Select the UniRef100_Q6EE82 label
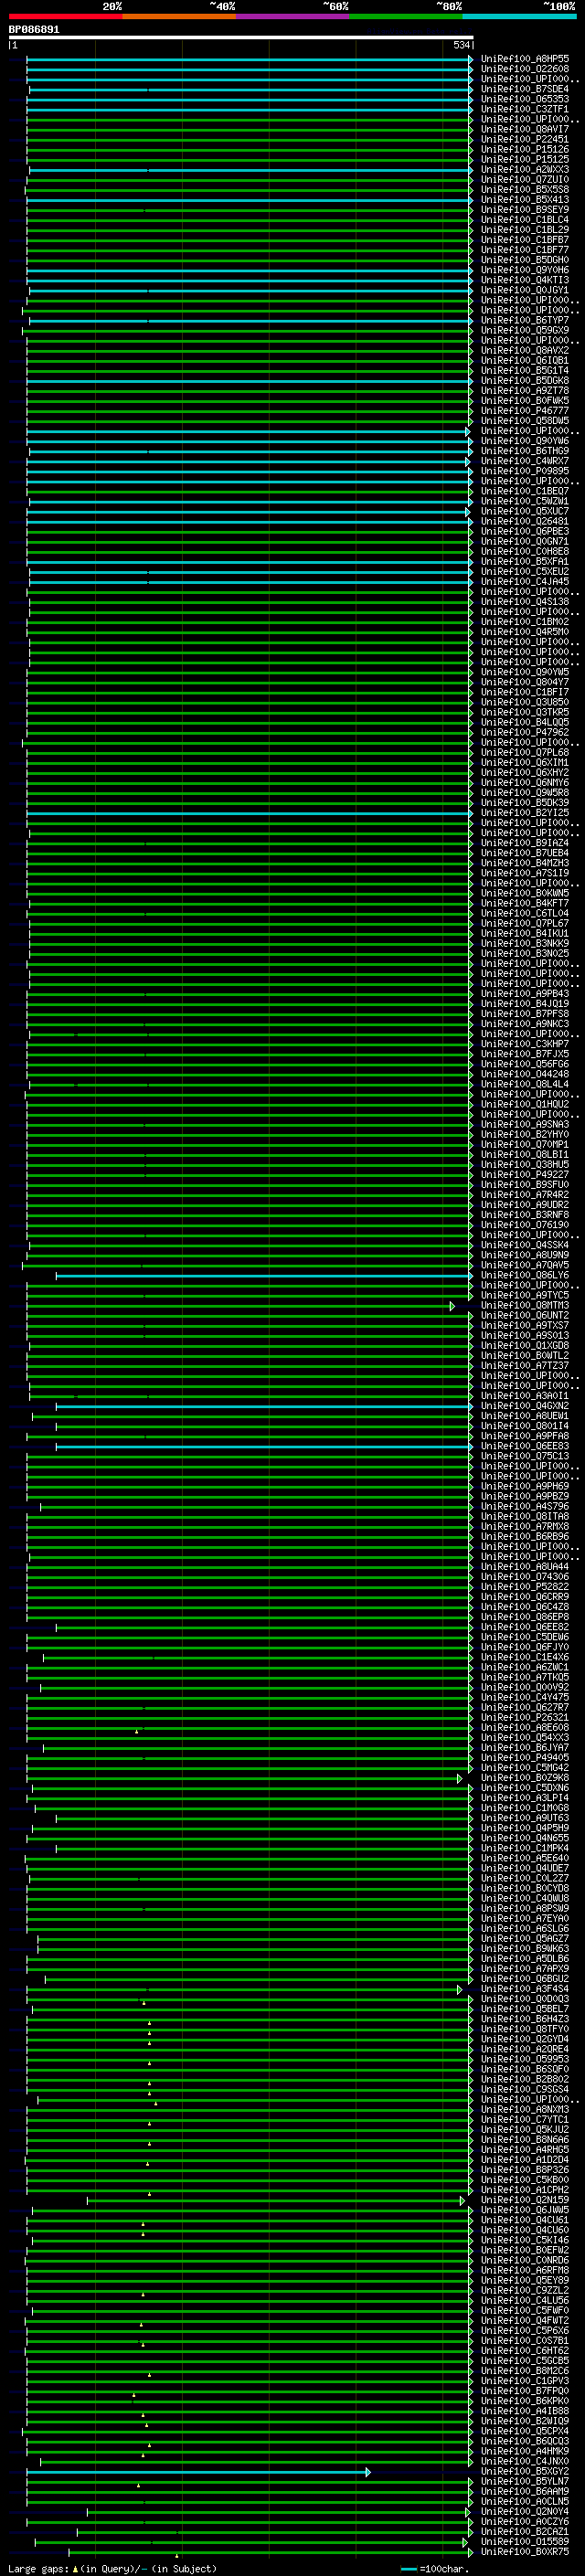585x2576 pixels. coord(525,1627)
